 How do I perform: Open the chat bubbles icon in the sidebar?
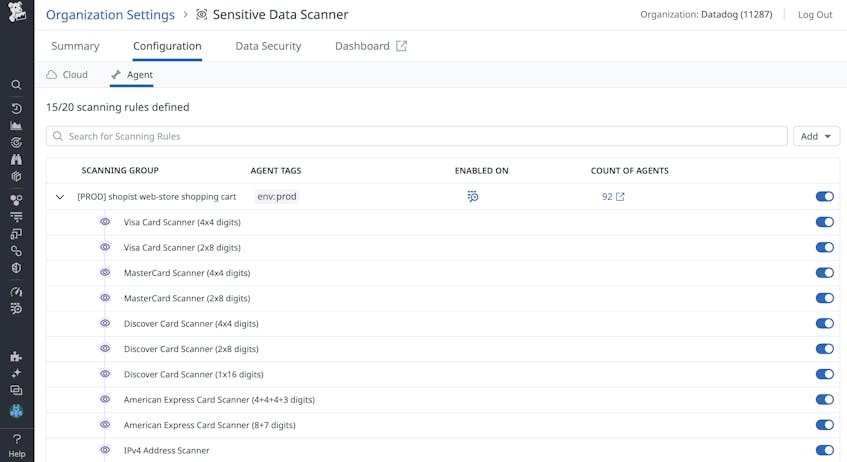16,390
